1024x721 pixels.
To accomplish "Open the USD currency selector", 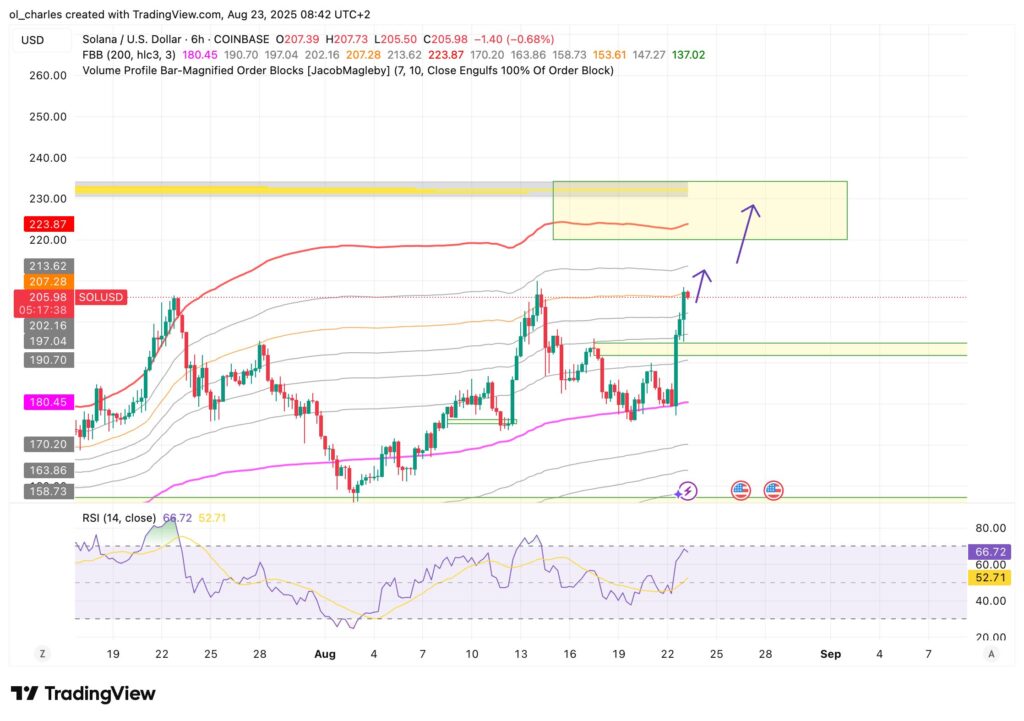I will [x=33, y=41].
